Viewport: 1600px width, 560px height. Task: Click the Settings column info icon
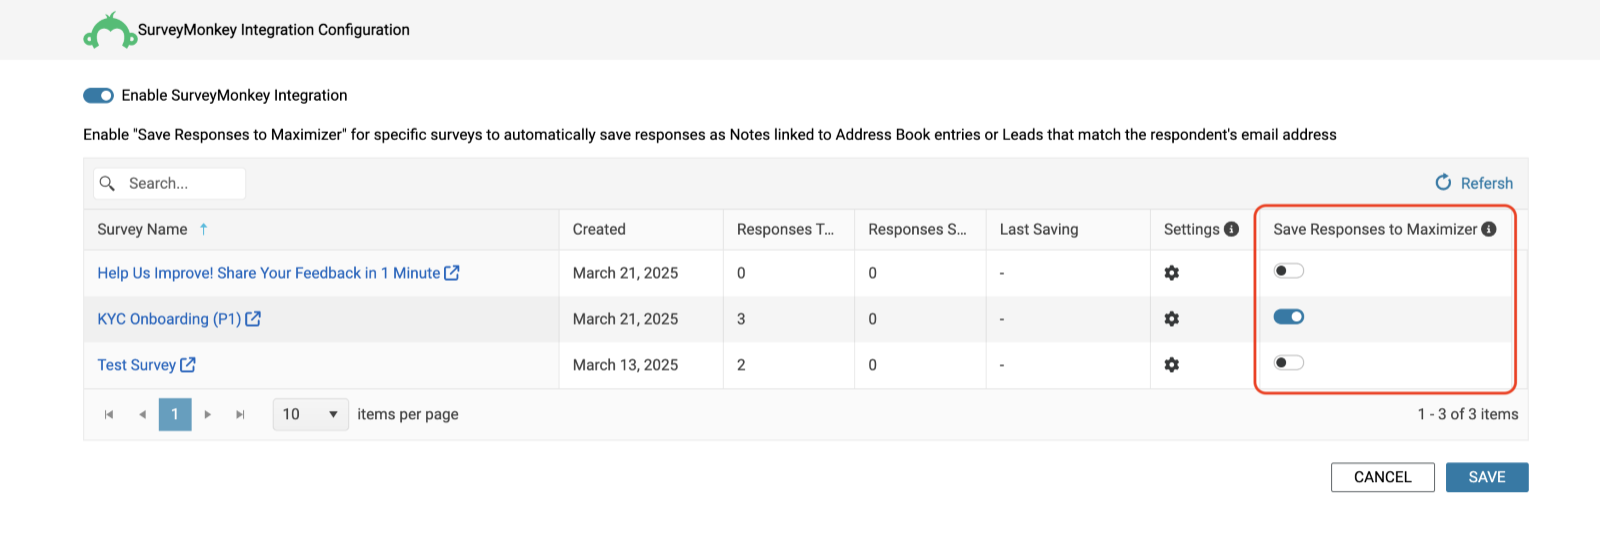point(1231,229)
